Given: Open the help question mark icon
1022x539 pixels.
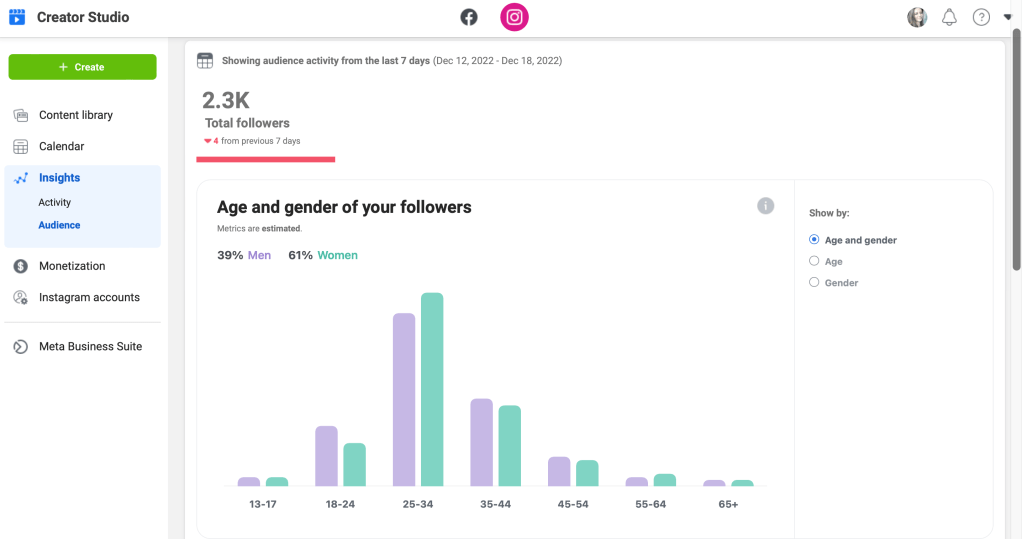Looking at the screenshot, I should pos(981,17).
